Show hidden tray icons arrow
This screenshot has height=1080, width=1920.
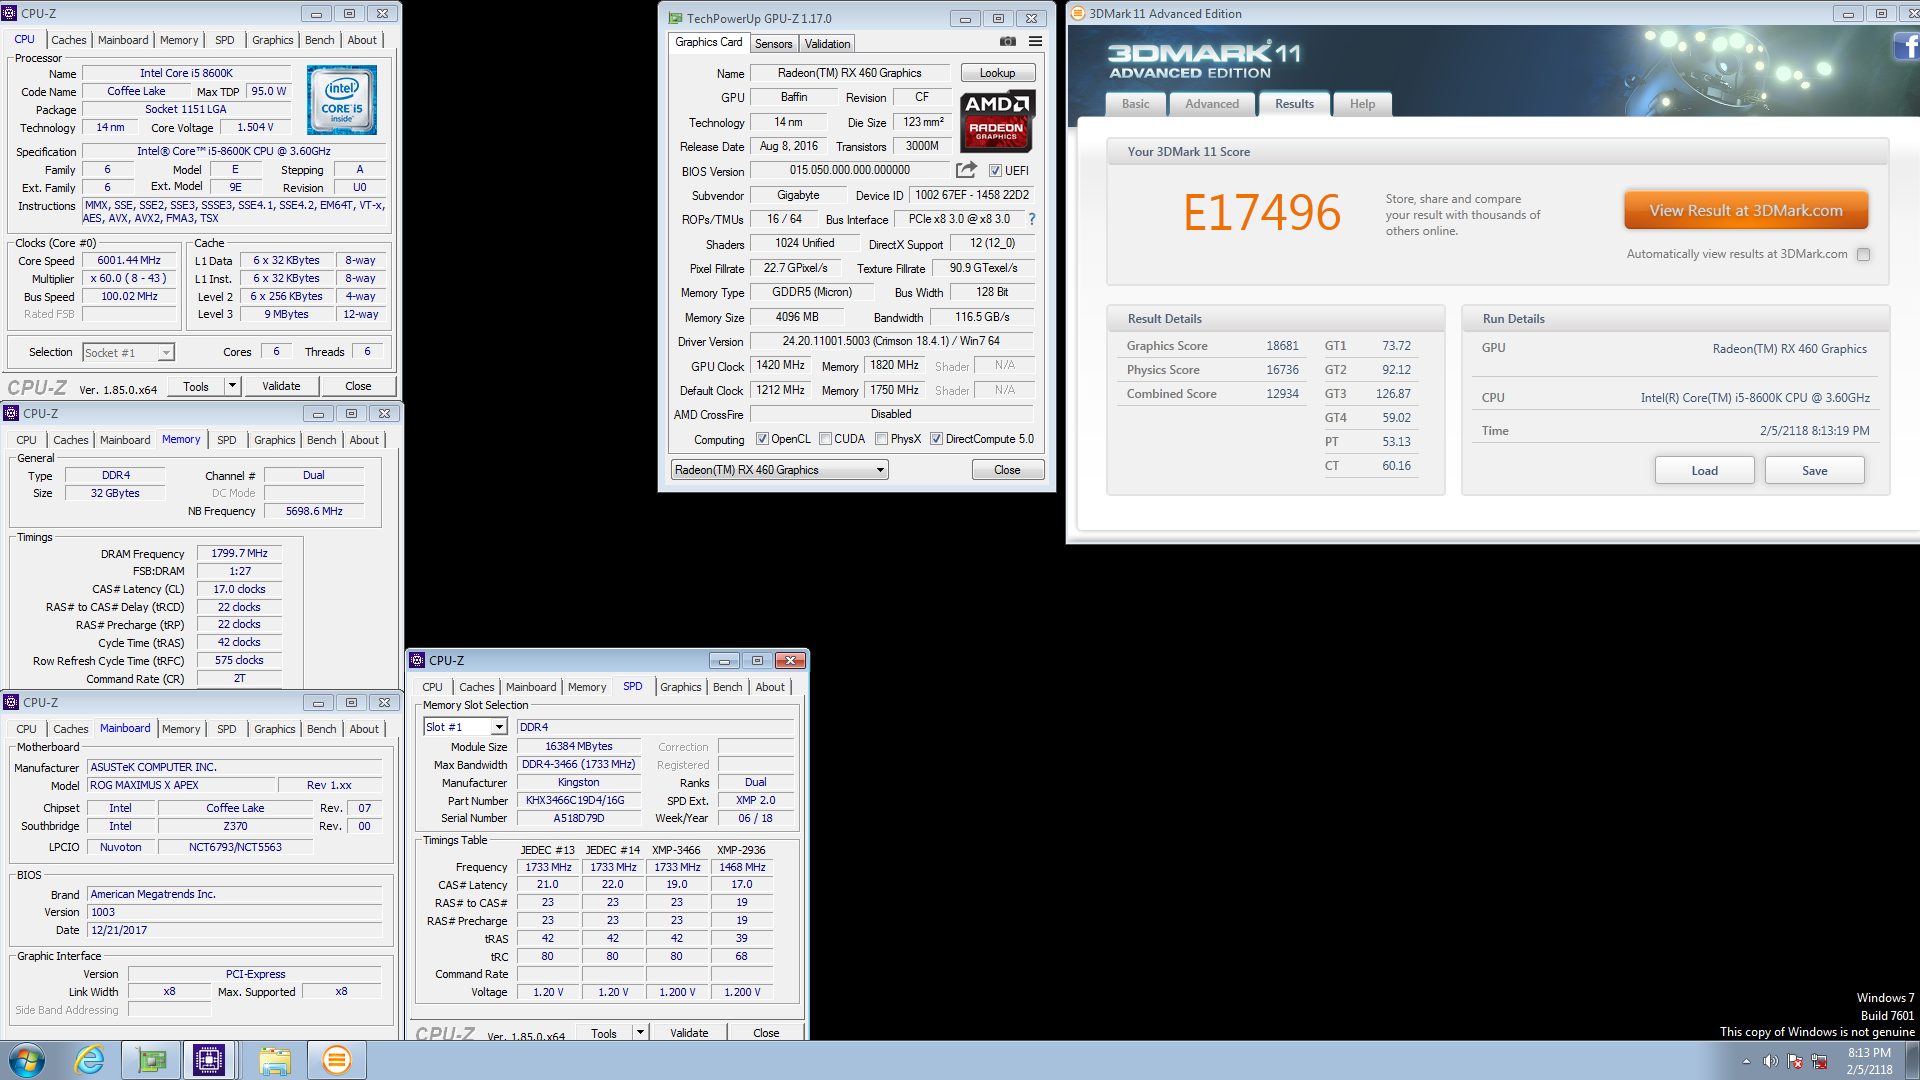coord(1746,1061)
